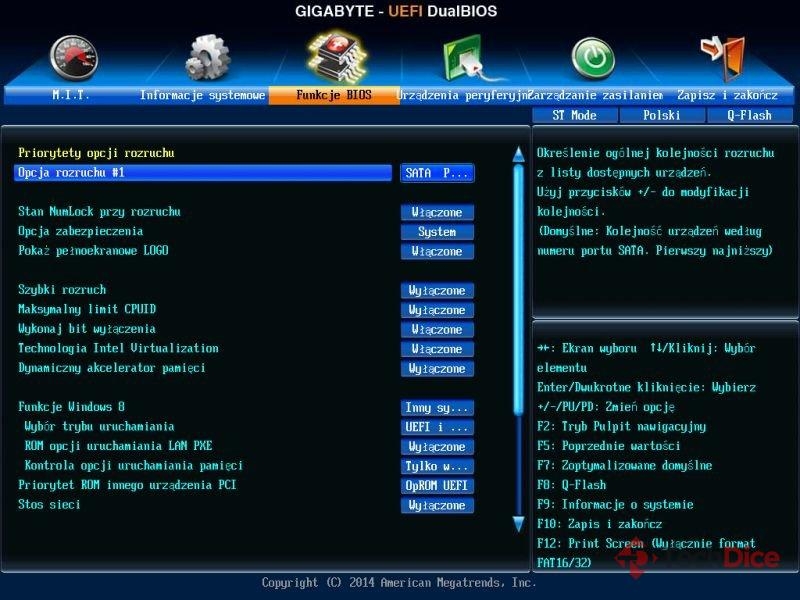The width and height of the screenshot is (800, 600).
Task: Open storage boot control Tylko w... value
Action: click(x=437, y=466)
